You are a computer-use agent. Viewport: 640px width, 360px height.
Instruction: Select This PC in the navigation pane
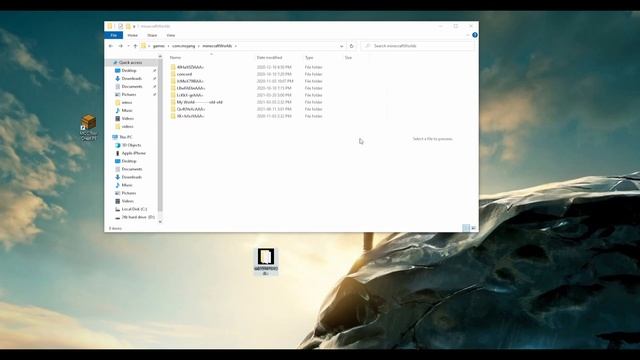point(126,137)
